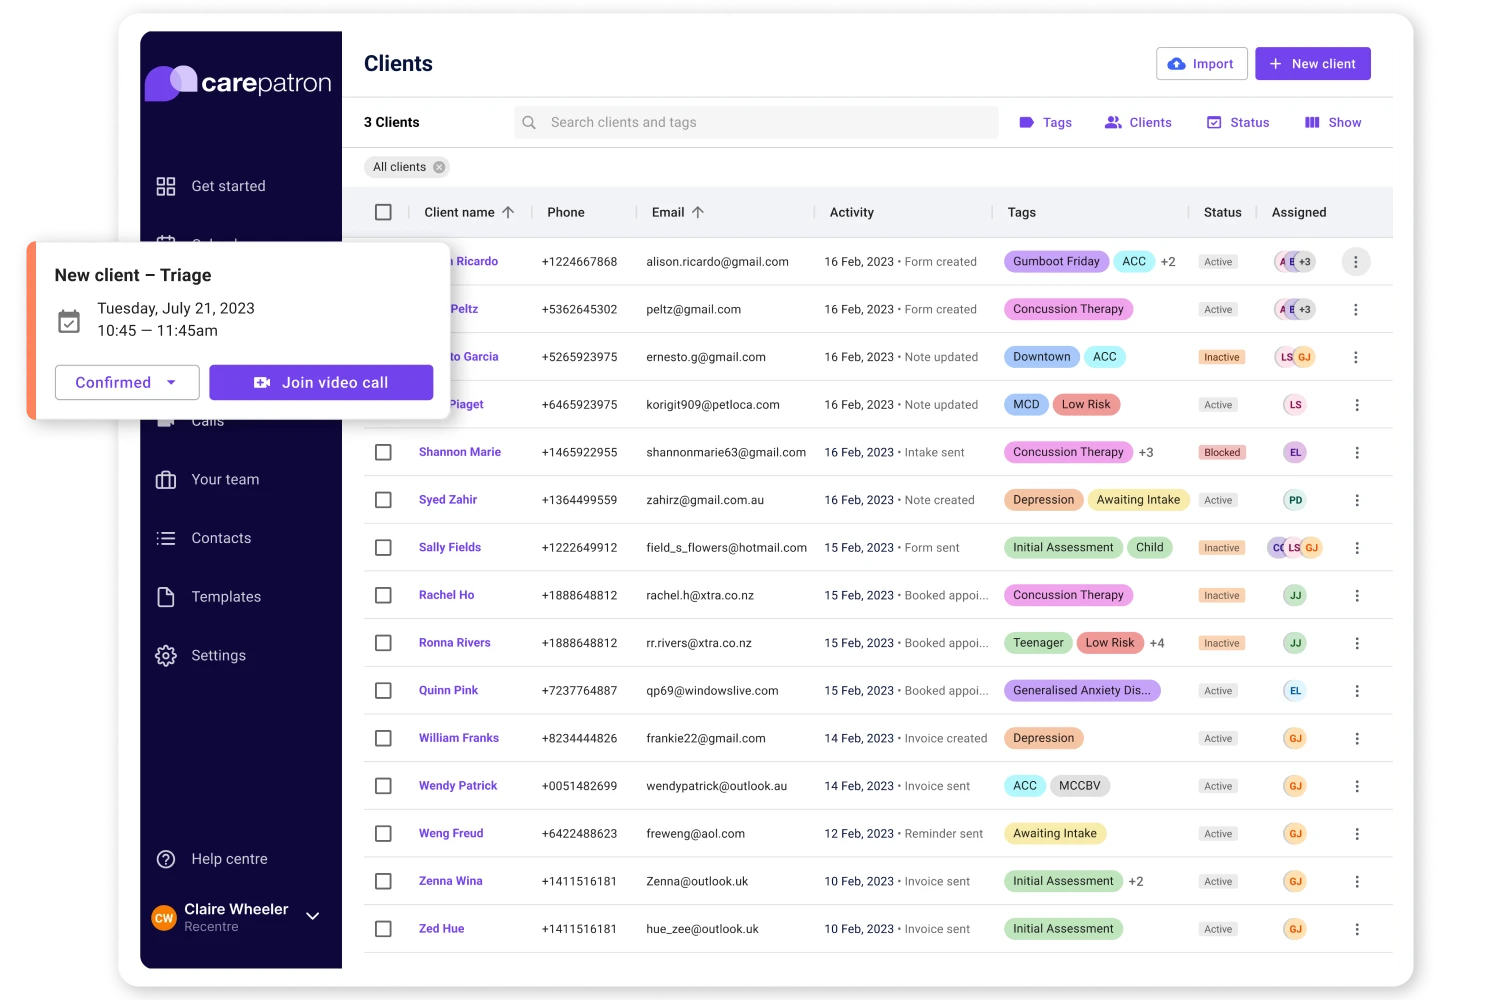Select the checkbox for Sally Fields
Viewport: 1500px width, 1000px height.
pyautogui.click(x=383, y=547)
